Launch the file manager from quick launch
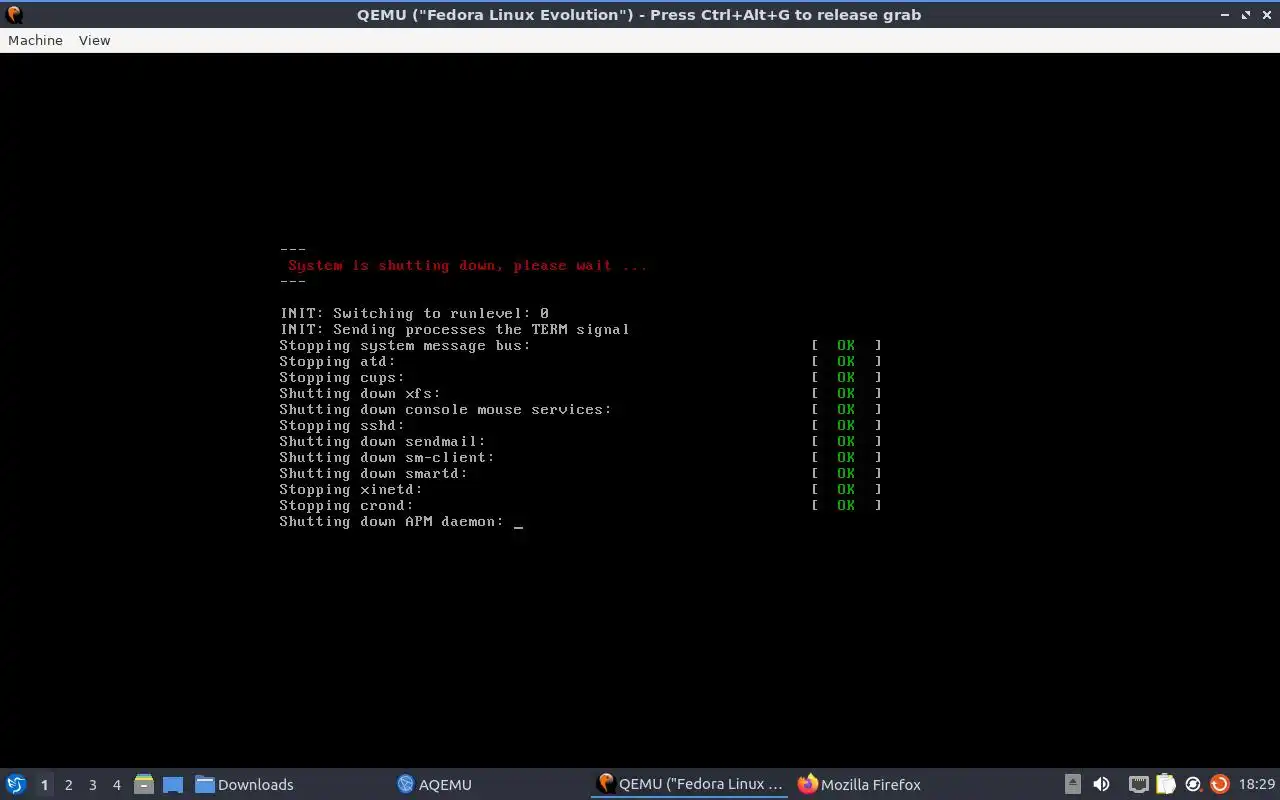This screenshot has width=1280, height=800. tap(144, 784)
